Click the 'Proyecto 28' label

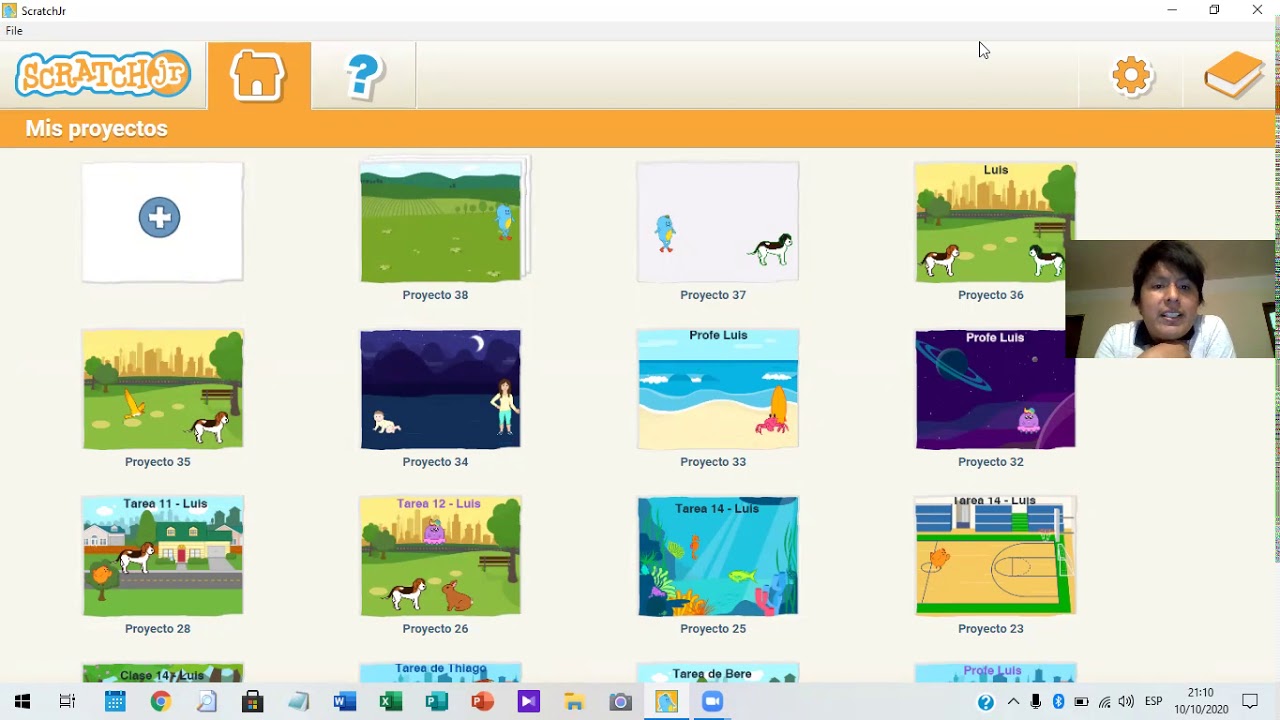157,629
